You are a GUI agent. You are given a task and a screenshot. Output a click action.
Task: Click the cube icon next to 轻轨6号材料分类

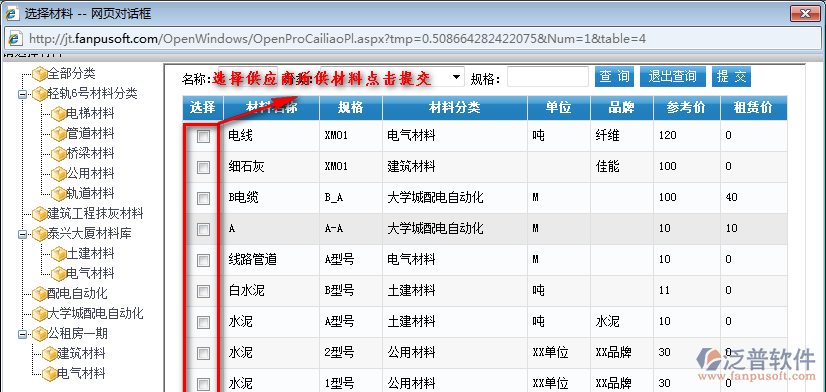pyautogui.click(x=40, y=94)
